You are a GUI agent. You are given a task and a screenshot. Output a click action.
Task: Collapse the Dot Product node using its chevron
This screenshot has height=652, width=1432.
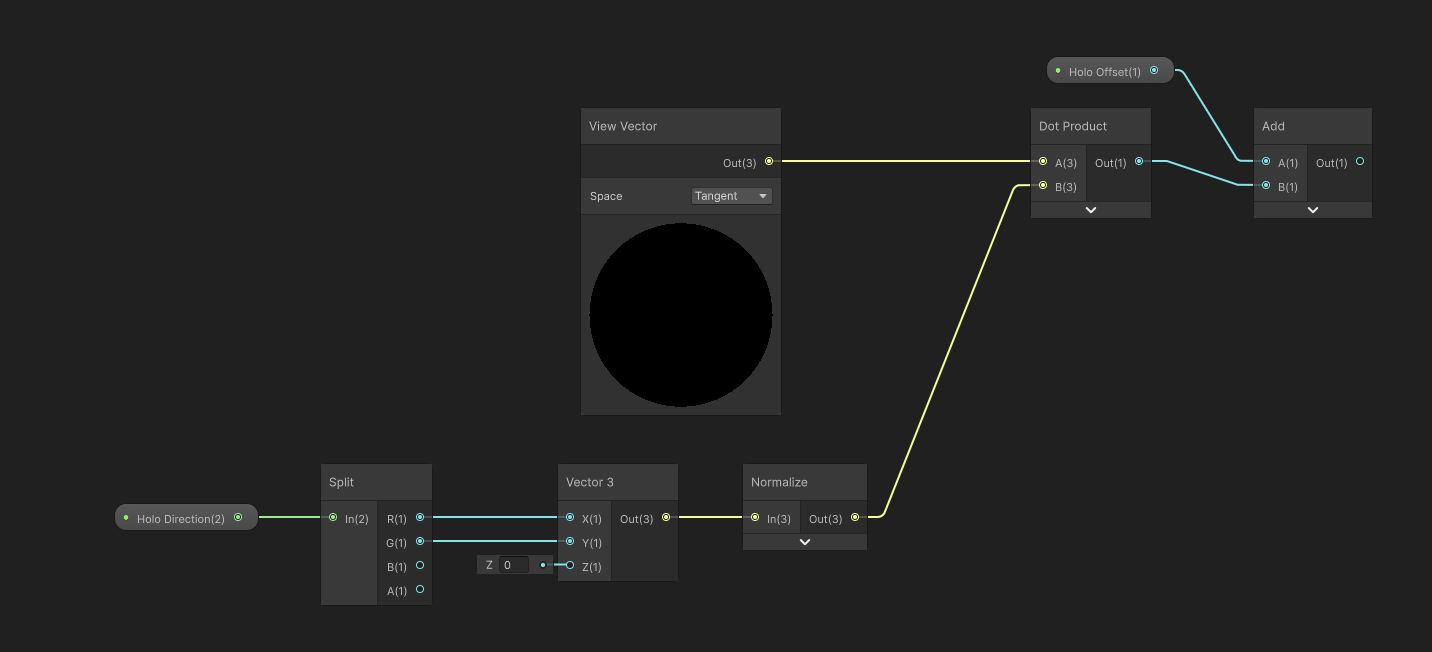tap(1090, 209)
